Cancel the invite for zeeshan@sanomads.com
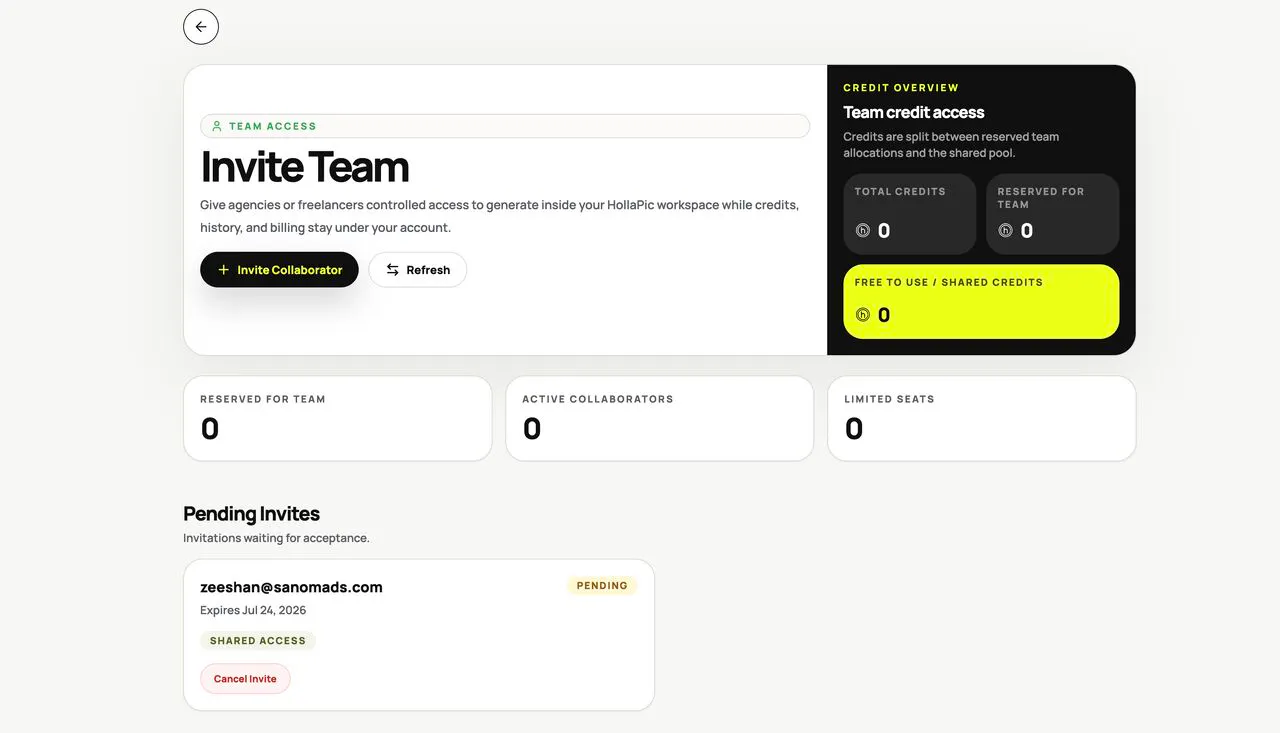Image resolution: width=1280 pixels, height=733 pixels. 245,679
